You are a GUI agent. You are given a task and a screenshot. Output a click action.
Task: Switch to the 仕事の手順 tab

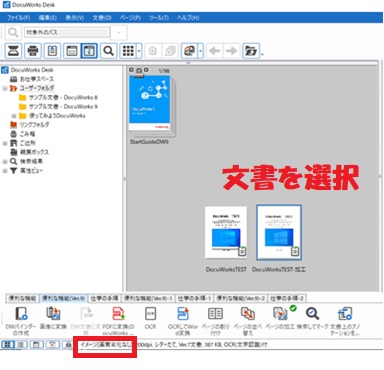pyautogui.click(x=104, y=298)
